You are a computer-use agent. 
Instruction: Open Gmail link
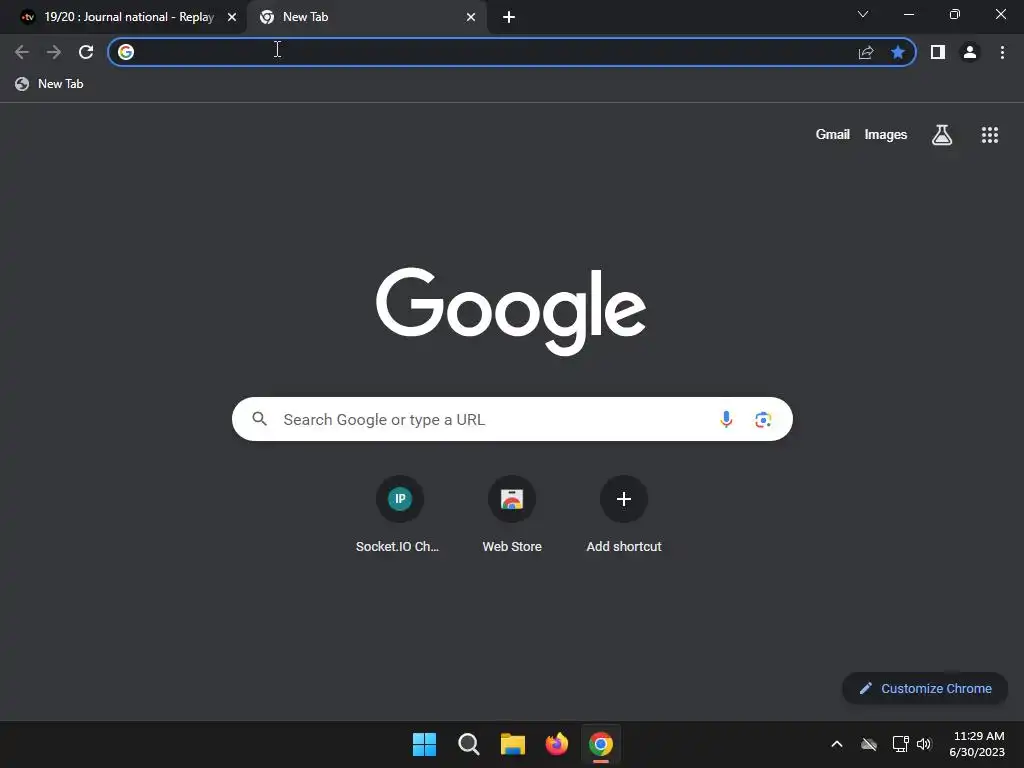[833, 135]
